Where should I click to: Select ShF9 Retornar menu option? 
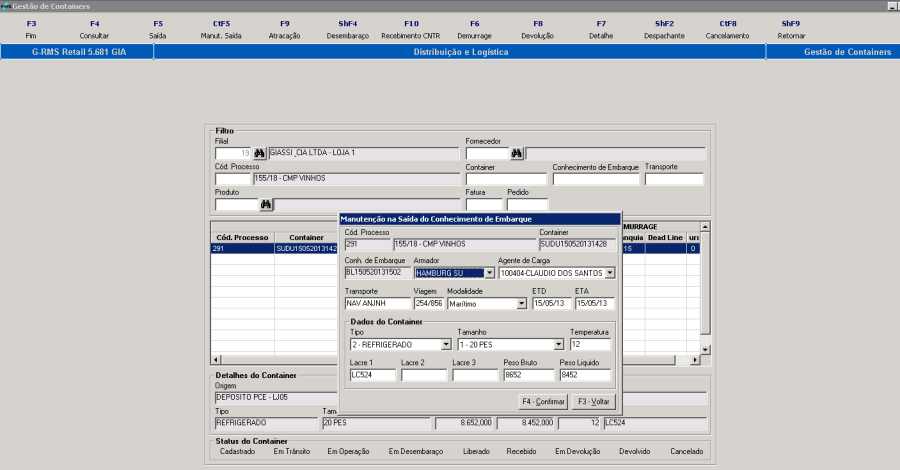coord(790,29)
